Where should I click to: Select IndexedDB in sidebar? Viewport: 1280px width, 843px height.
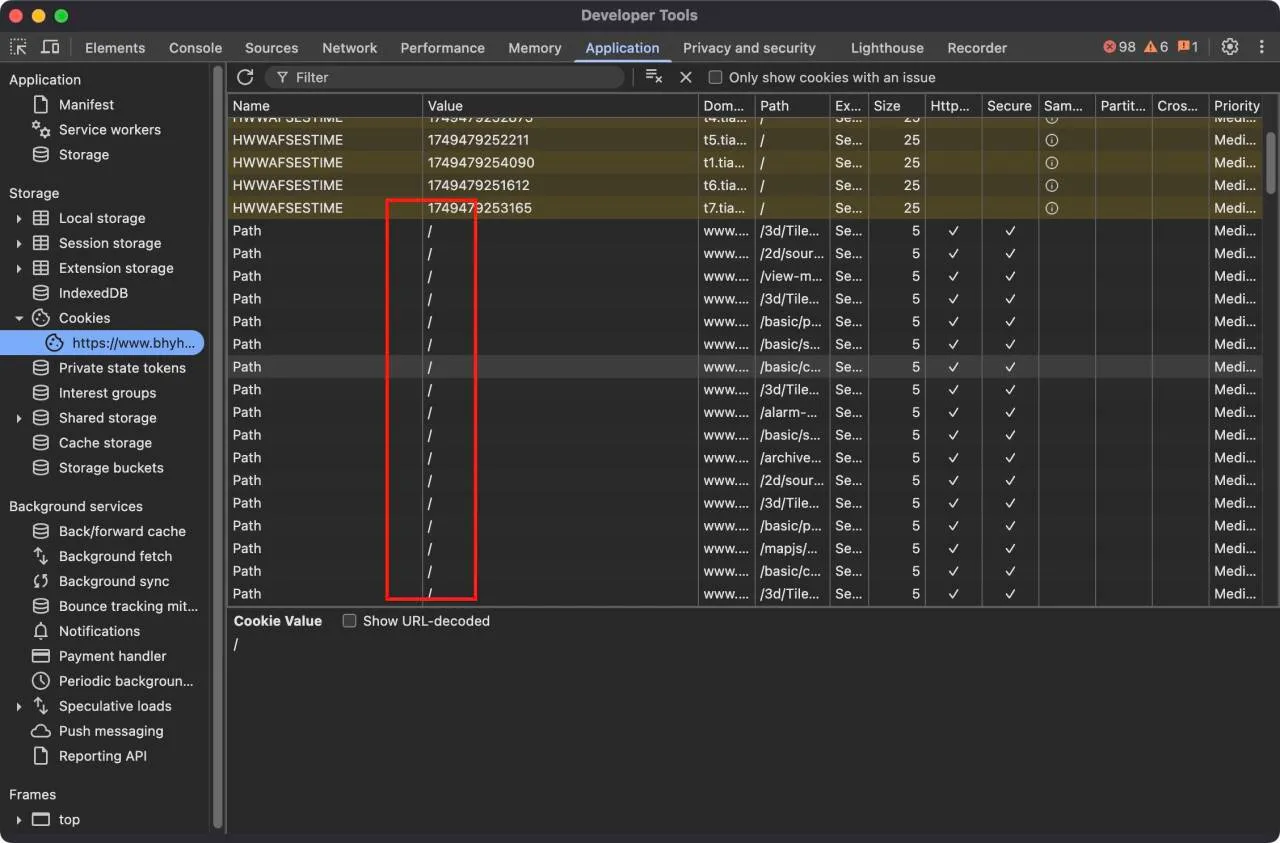coord(93,293)
